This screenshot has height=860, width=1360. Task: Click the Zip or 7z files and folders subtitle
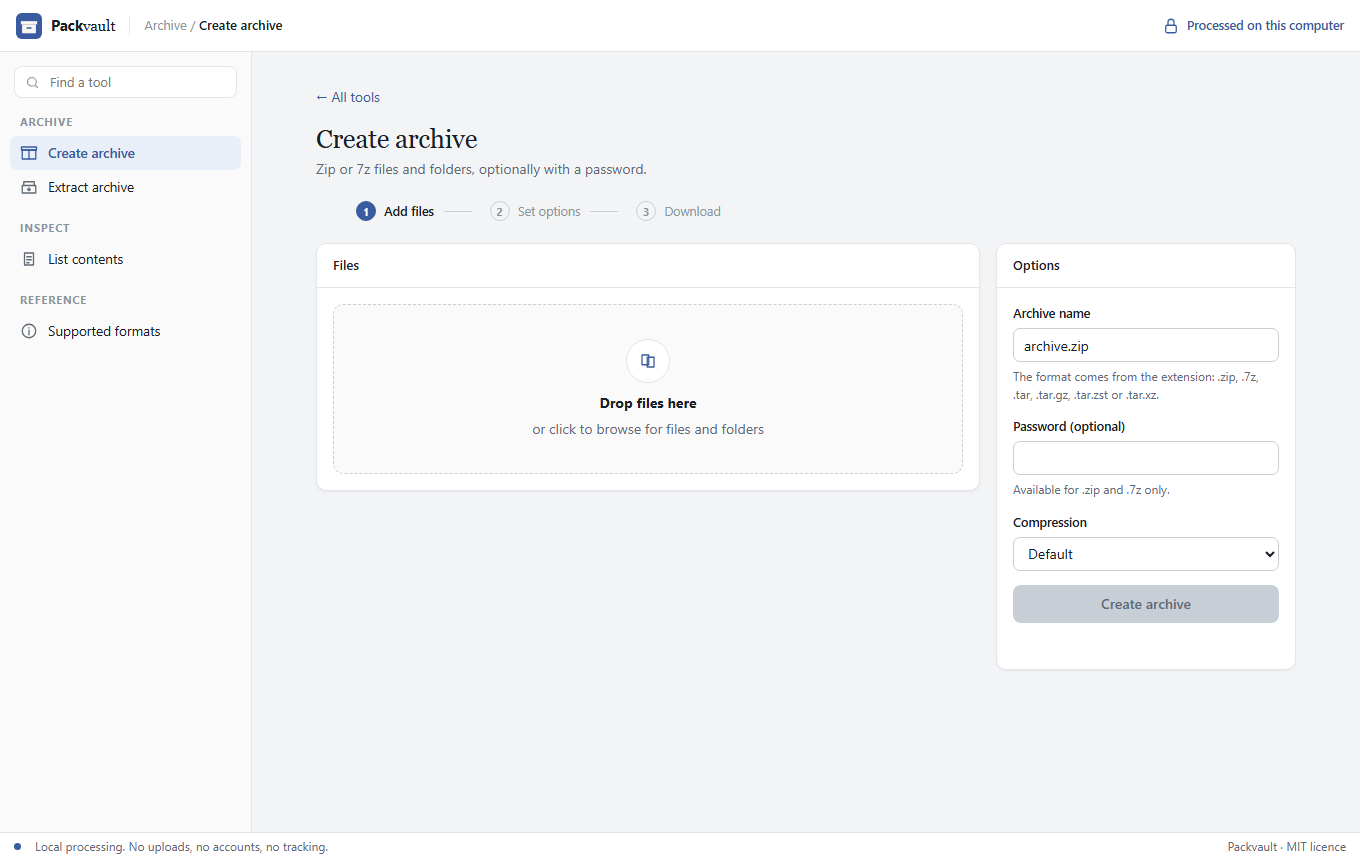click(481, 169)
